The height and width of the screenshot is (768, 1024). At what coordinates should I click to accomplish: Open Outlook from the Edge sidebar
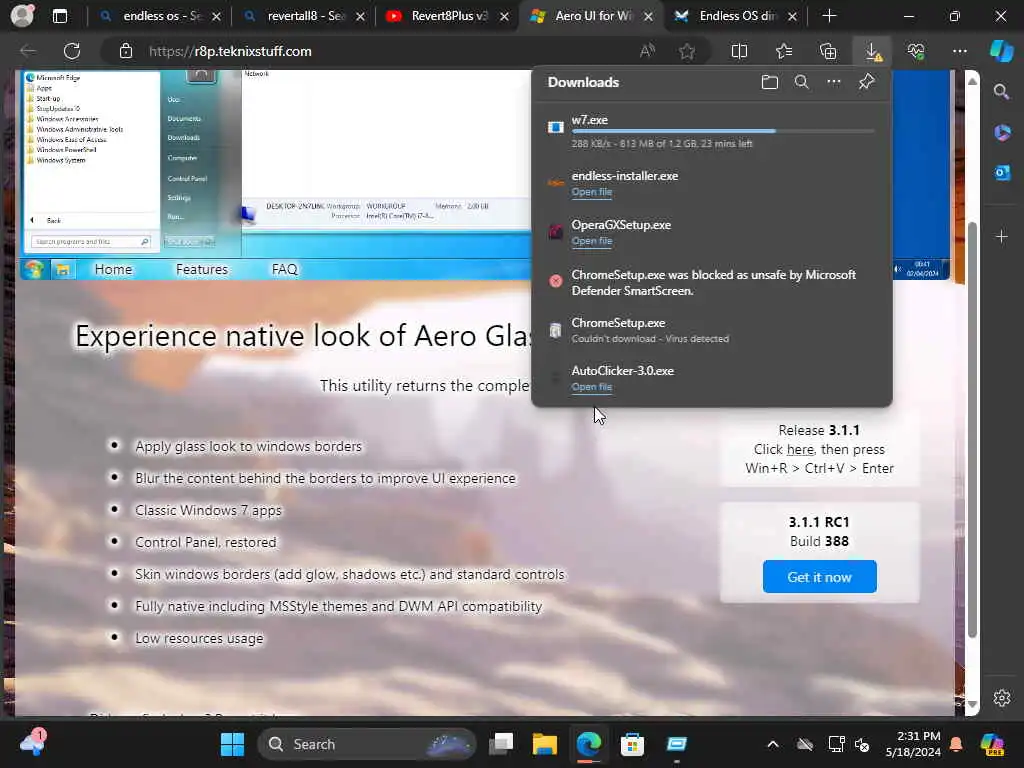coord(1002,173)
